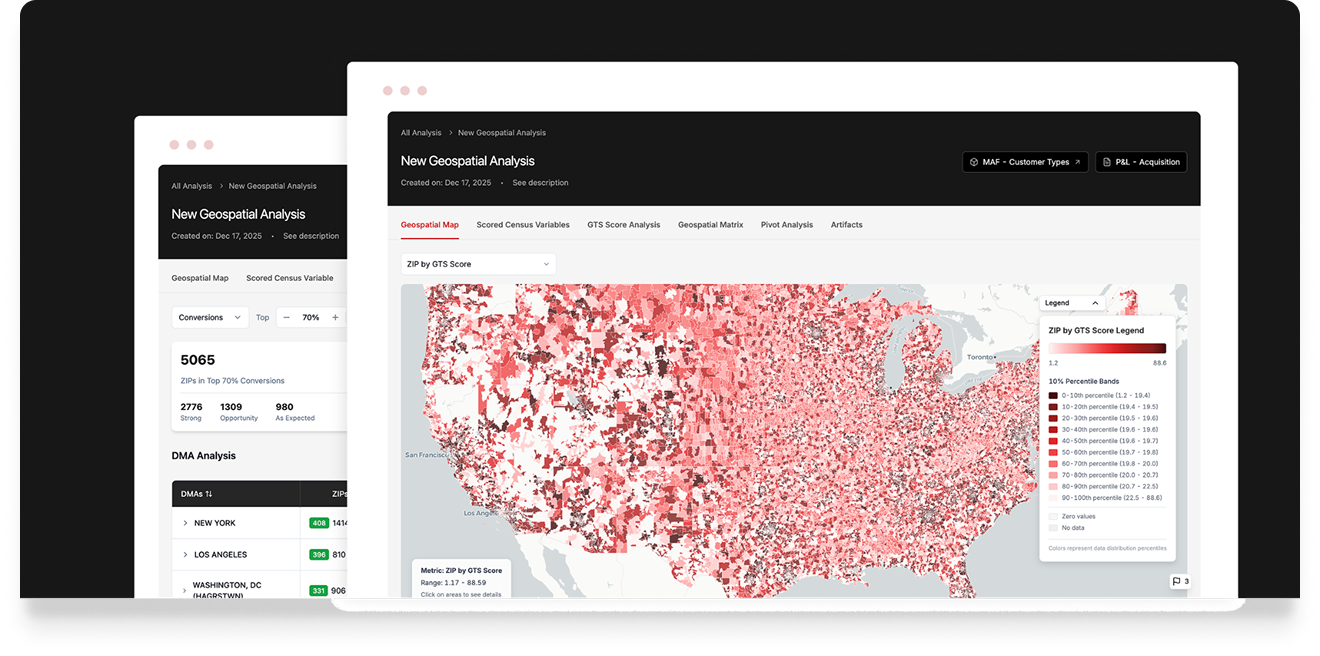Open the MAF - Customer Types button
This screenshot has height=656, width=1320.
[1025, 162]
